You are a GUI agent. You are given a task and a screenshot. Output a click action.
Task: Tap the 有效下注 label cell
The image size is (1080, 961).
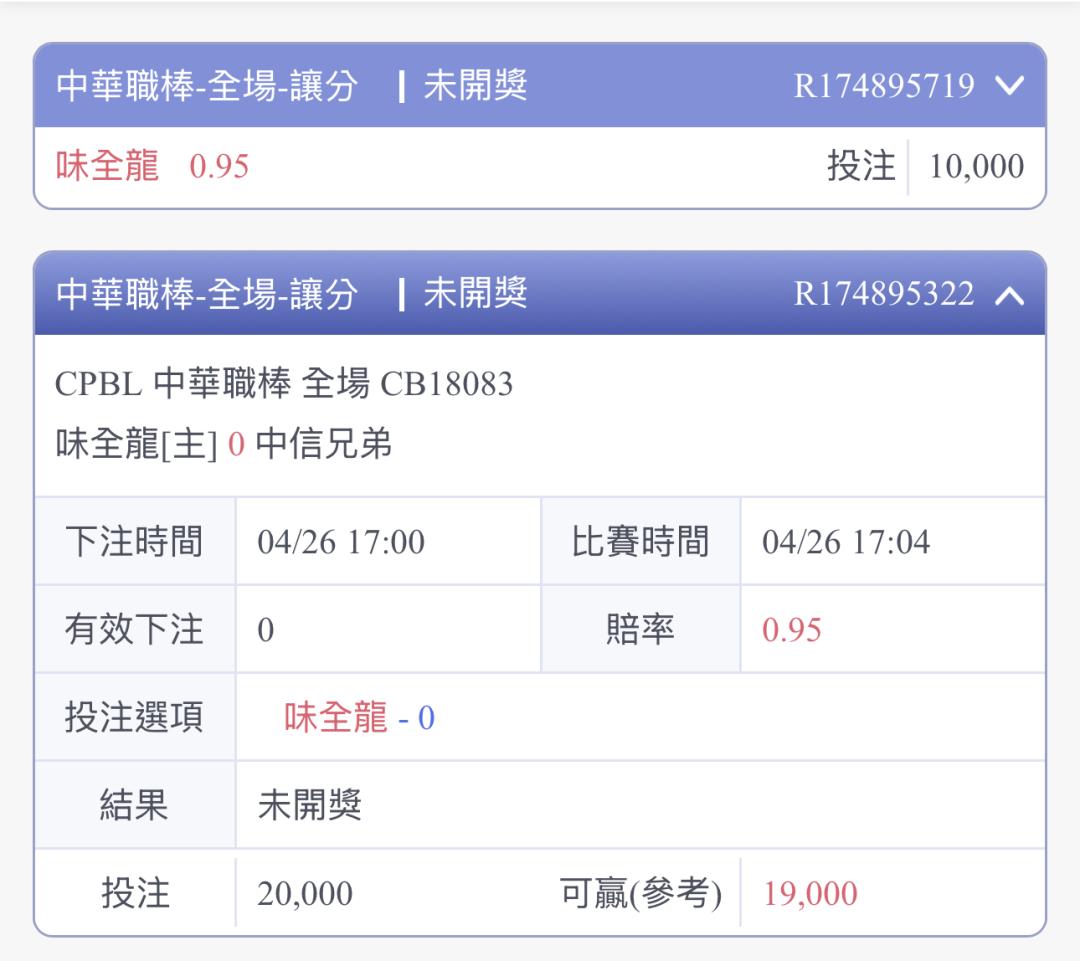pos(134,630)
